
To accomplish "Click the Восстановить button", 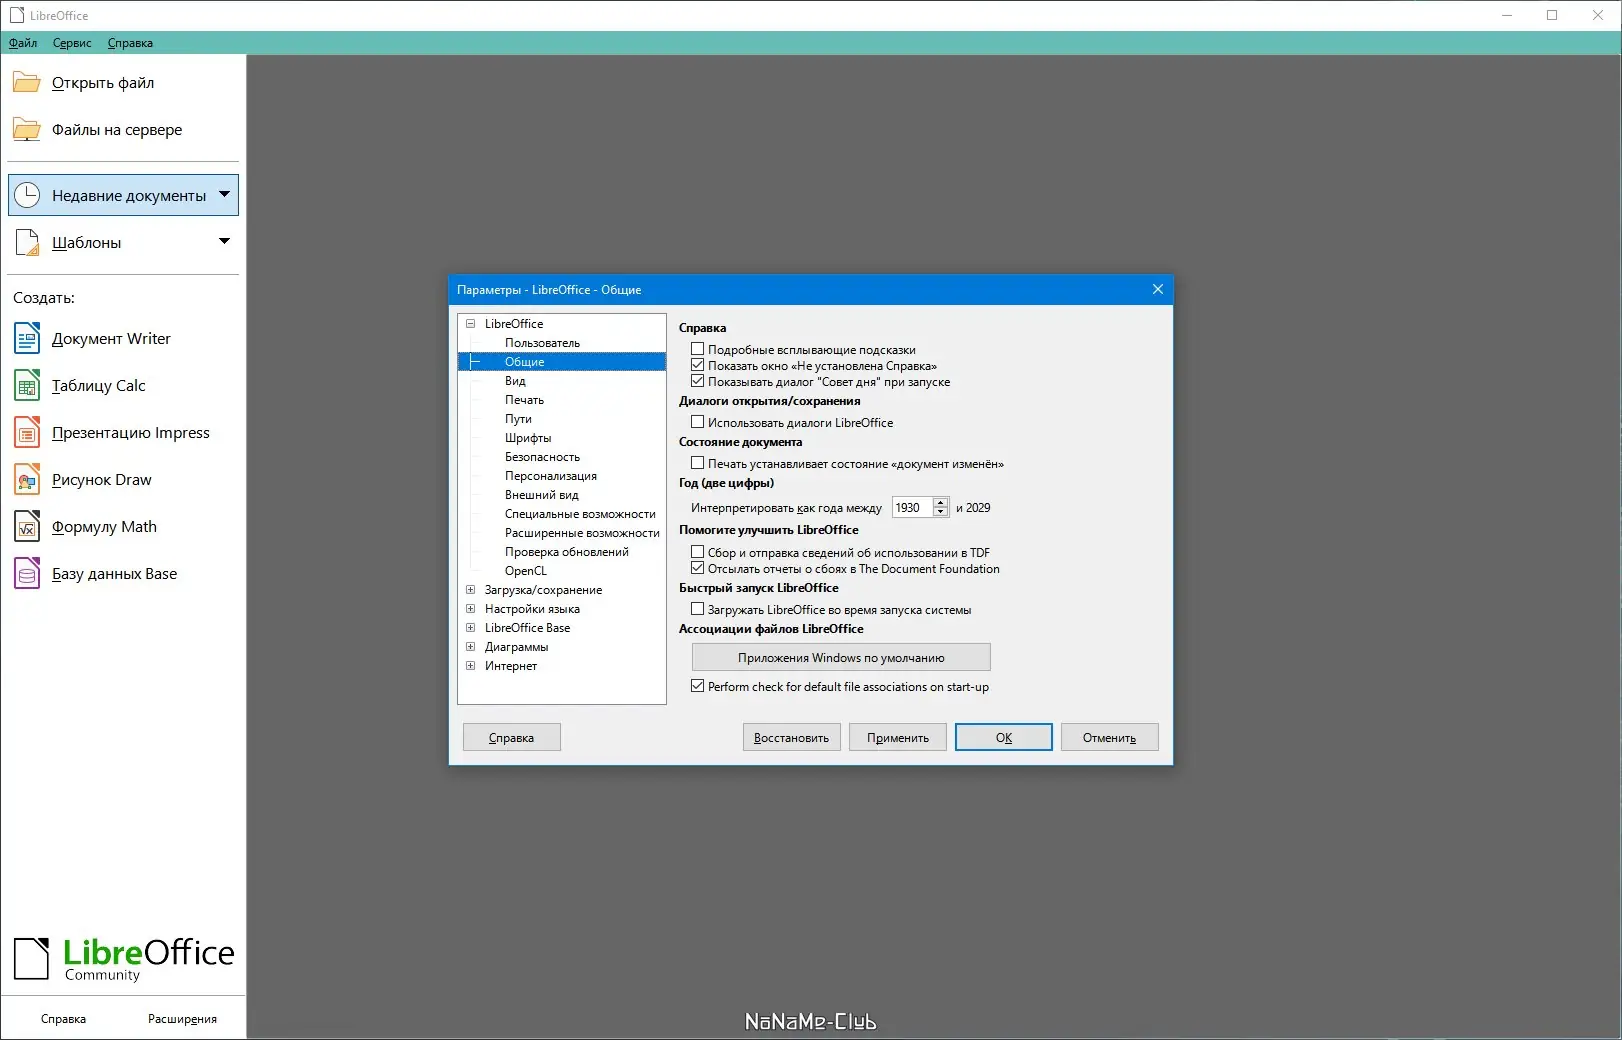I will pos(791,737).
